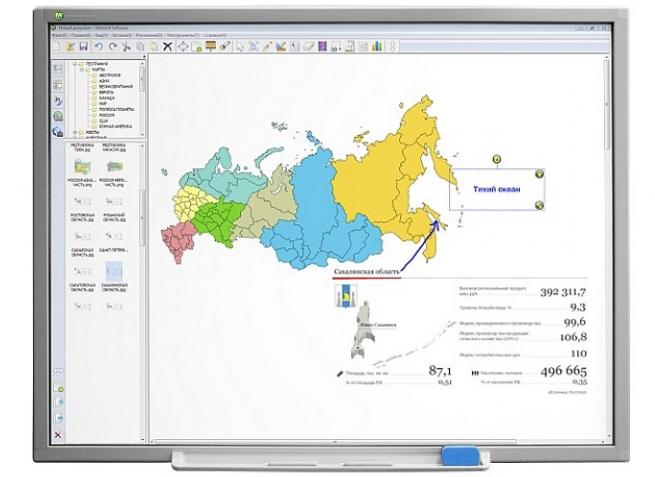Image resolution: width=655 pixels, height=477 pixels.
Task: Click the Save floppy disk icon
Action: 84,46
